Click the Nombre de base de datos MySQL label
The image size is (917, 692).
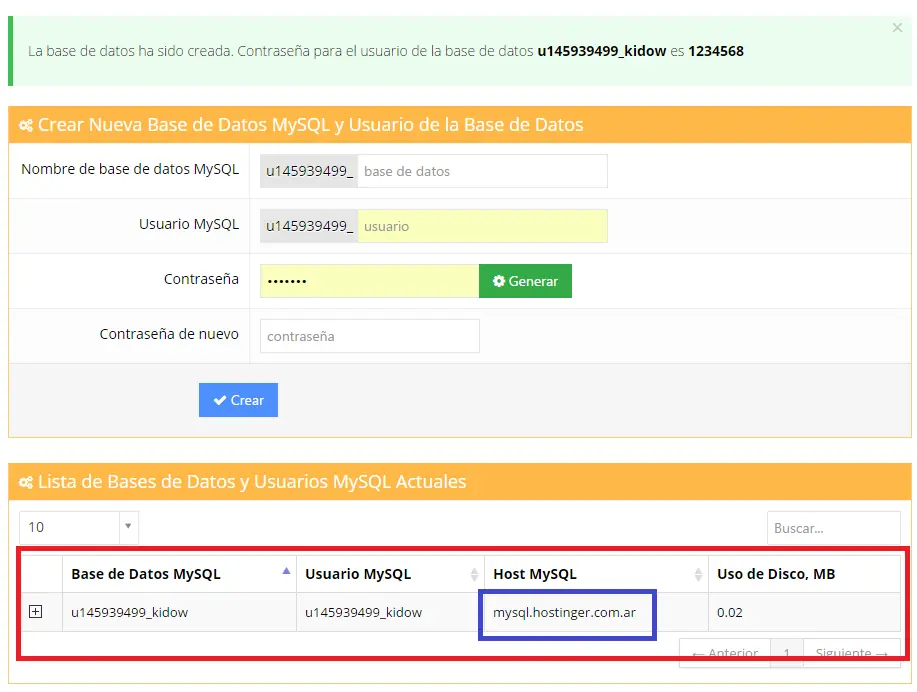click(x=130, y=169)
